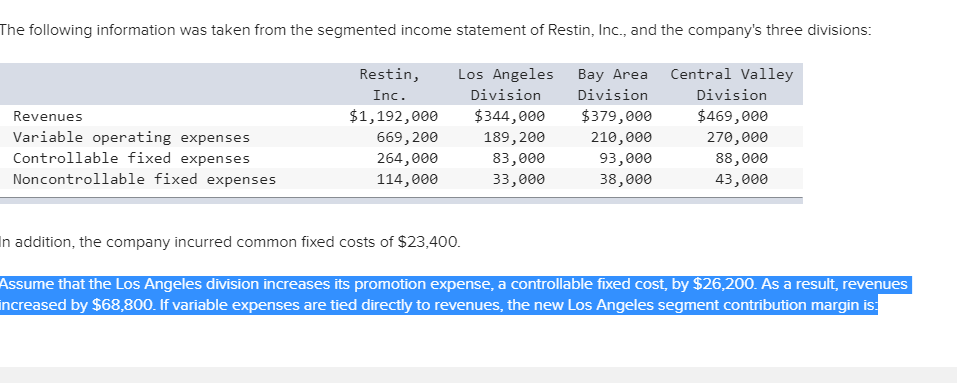957x383 pixels.
Task: Click the Central Valley Division header
Action: (732, 85)
